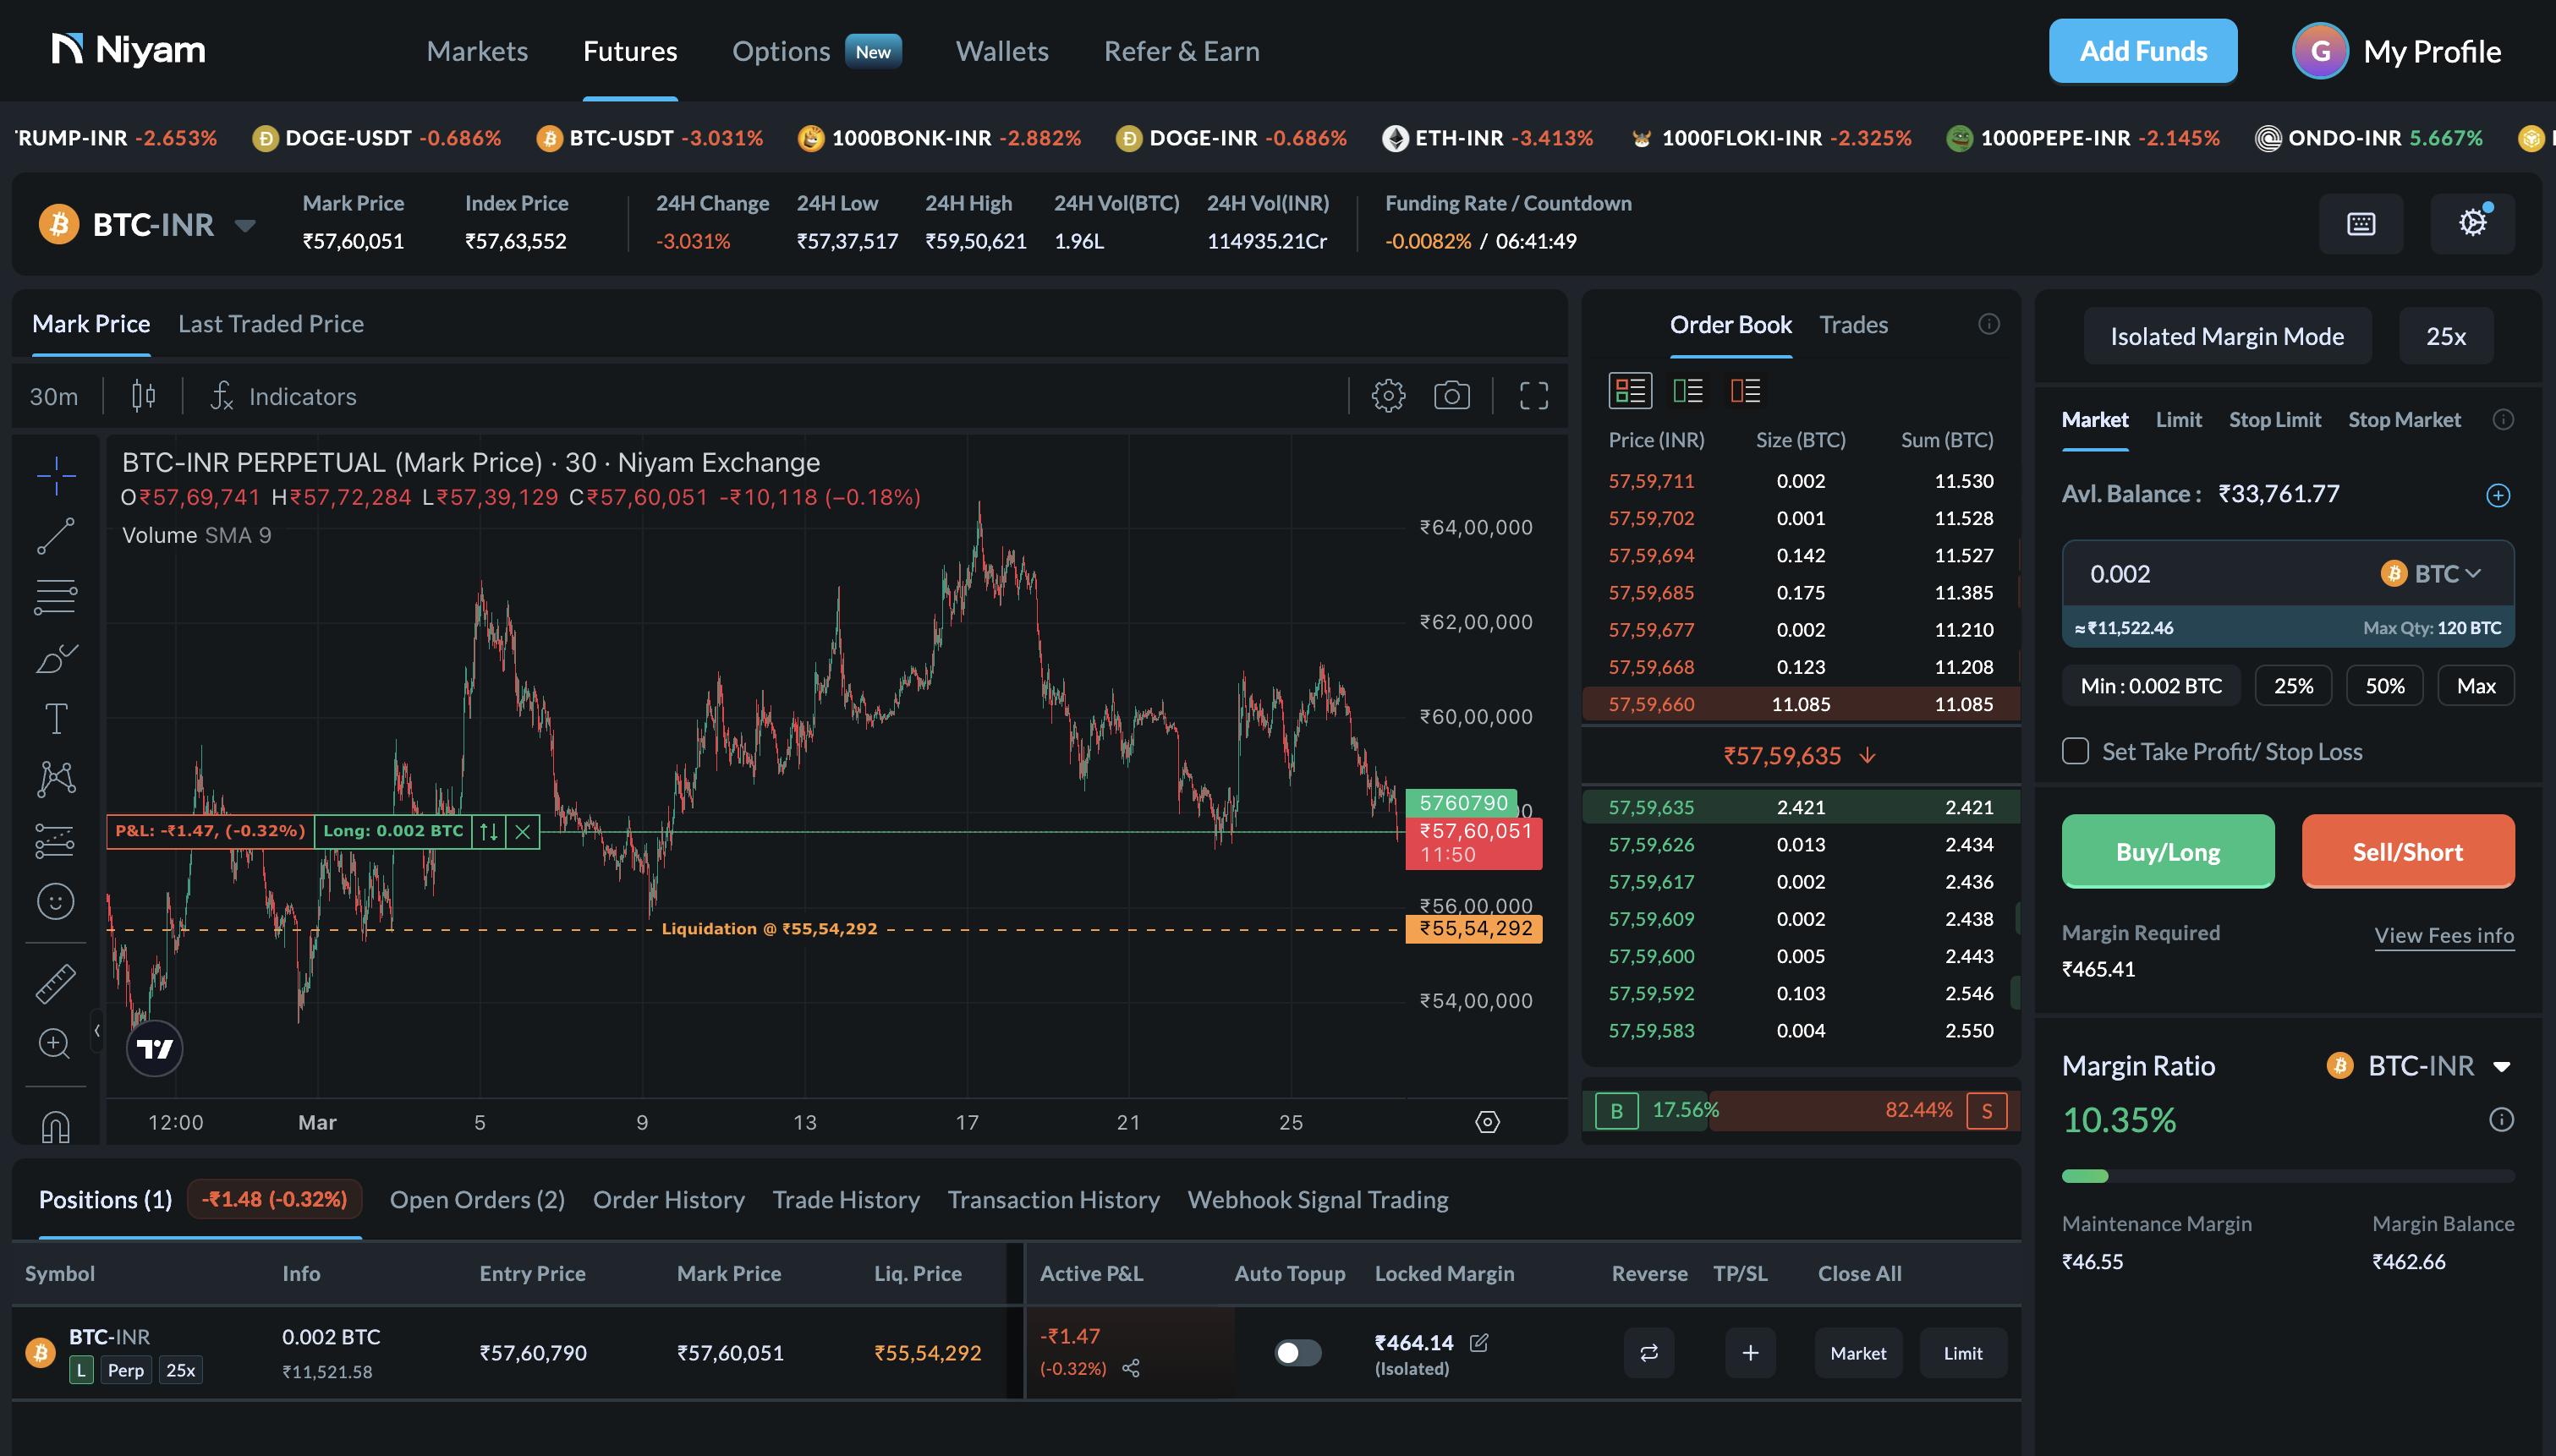Viewport: 2556px width, 1456px height.
Task: Click the Buy/Long button
Action: [x=2168, y=851]
